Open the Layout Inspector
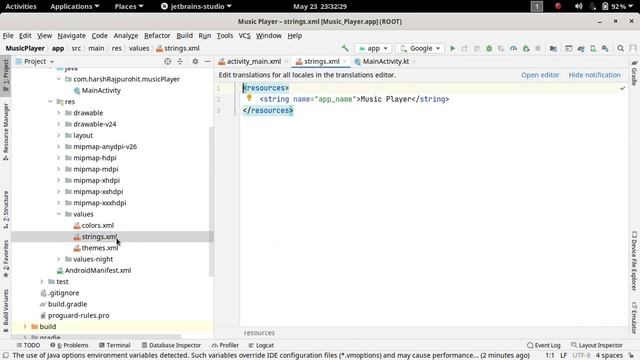 click(x=596, y=345)
